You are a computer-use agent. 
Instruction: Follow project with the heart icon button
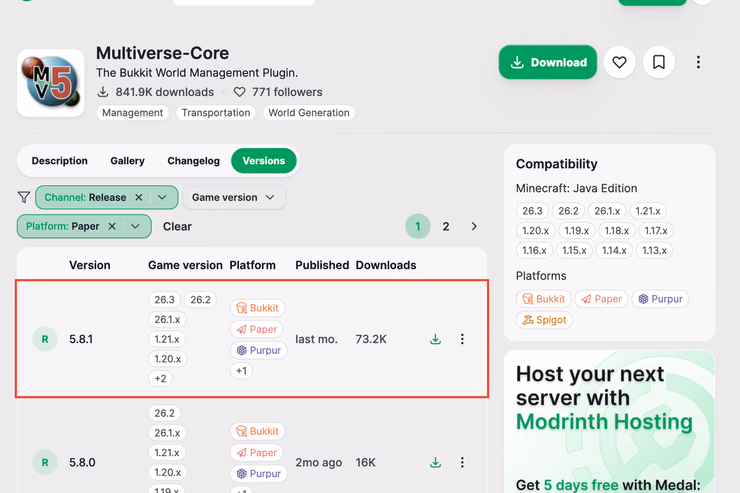coord(619,62)
